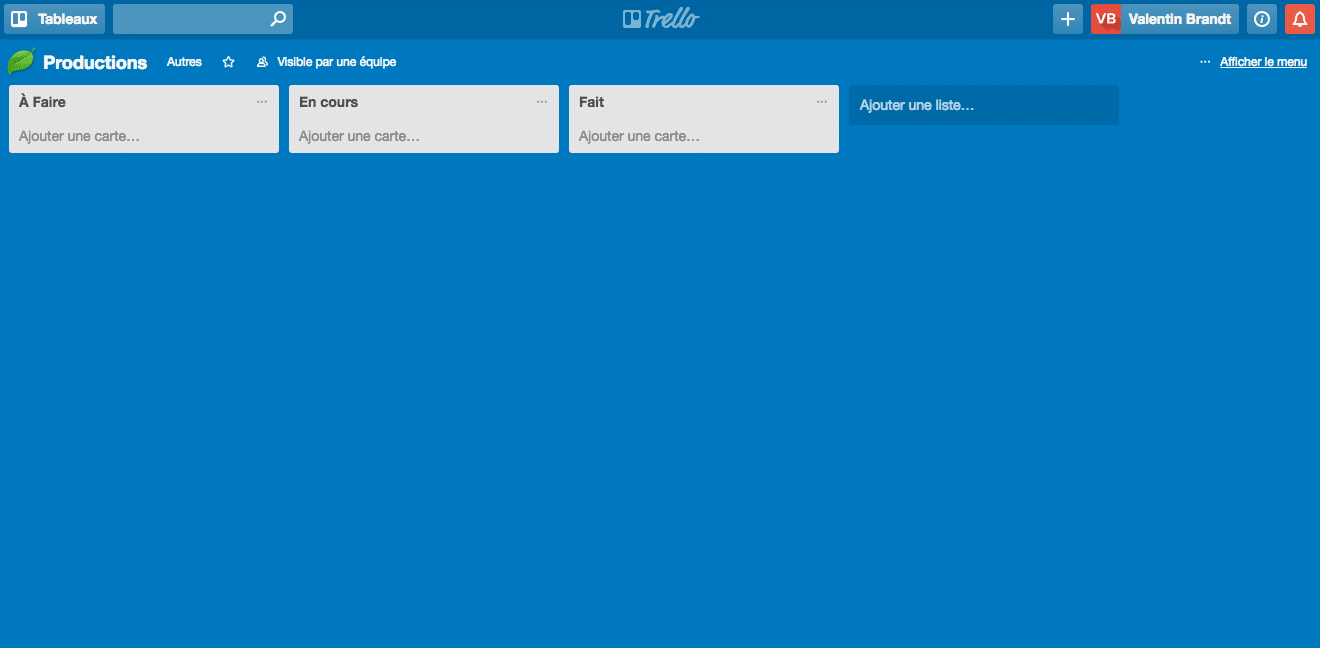The height and width of the screenshot is (648, 1320).
Task: Click the search input field
Action: click(x=202, y=19)
